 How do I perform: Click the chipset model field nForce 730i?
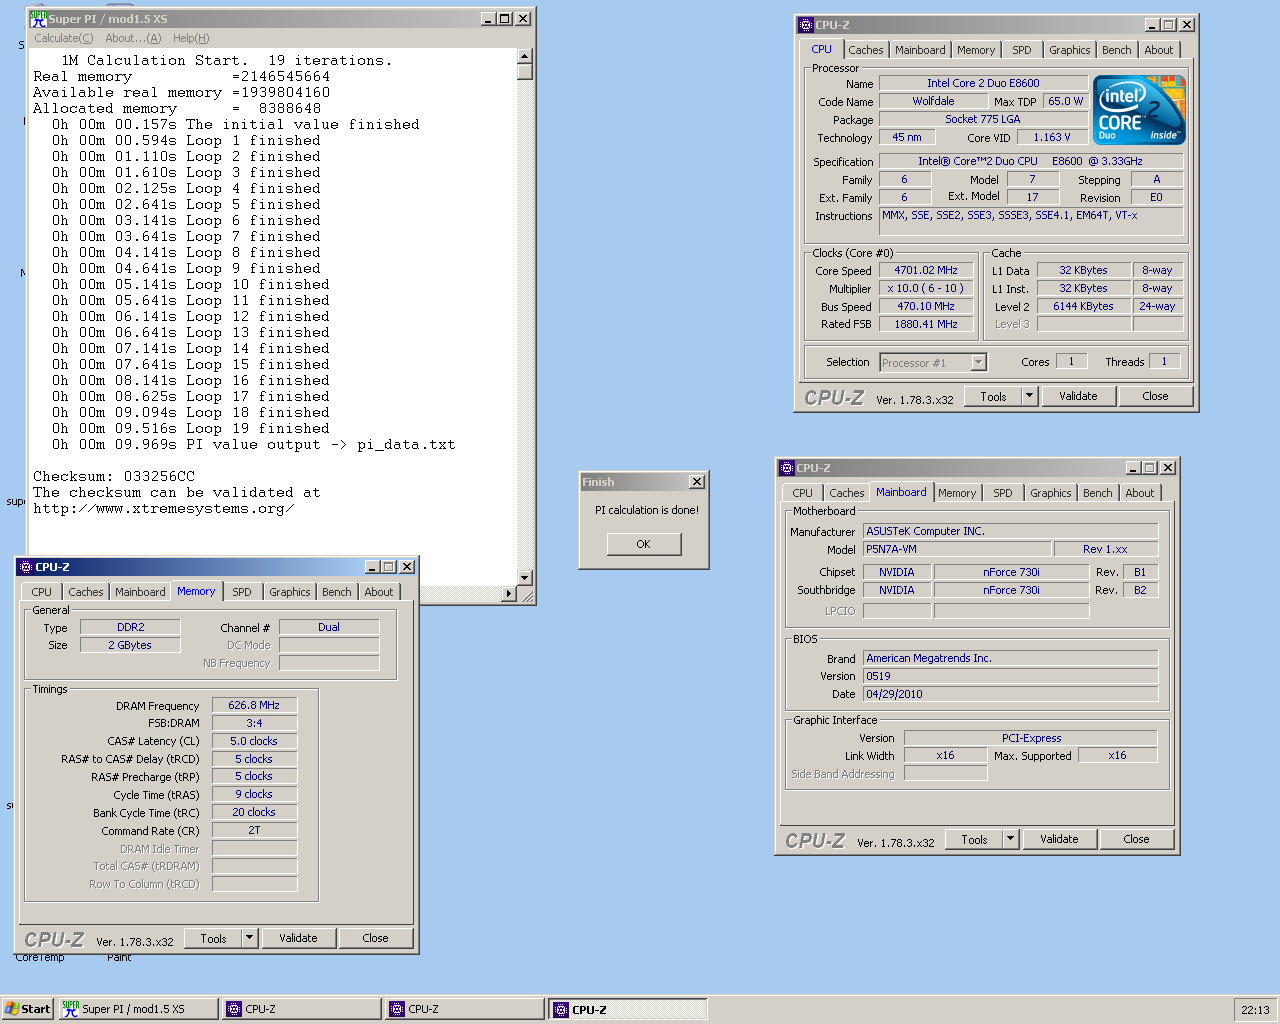click(1011, 572)
